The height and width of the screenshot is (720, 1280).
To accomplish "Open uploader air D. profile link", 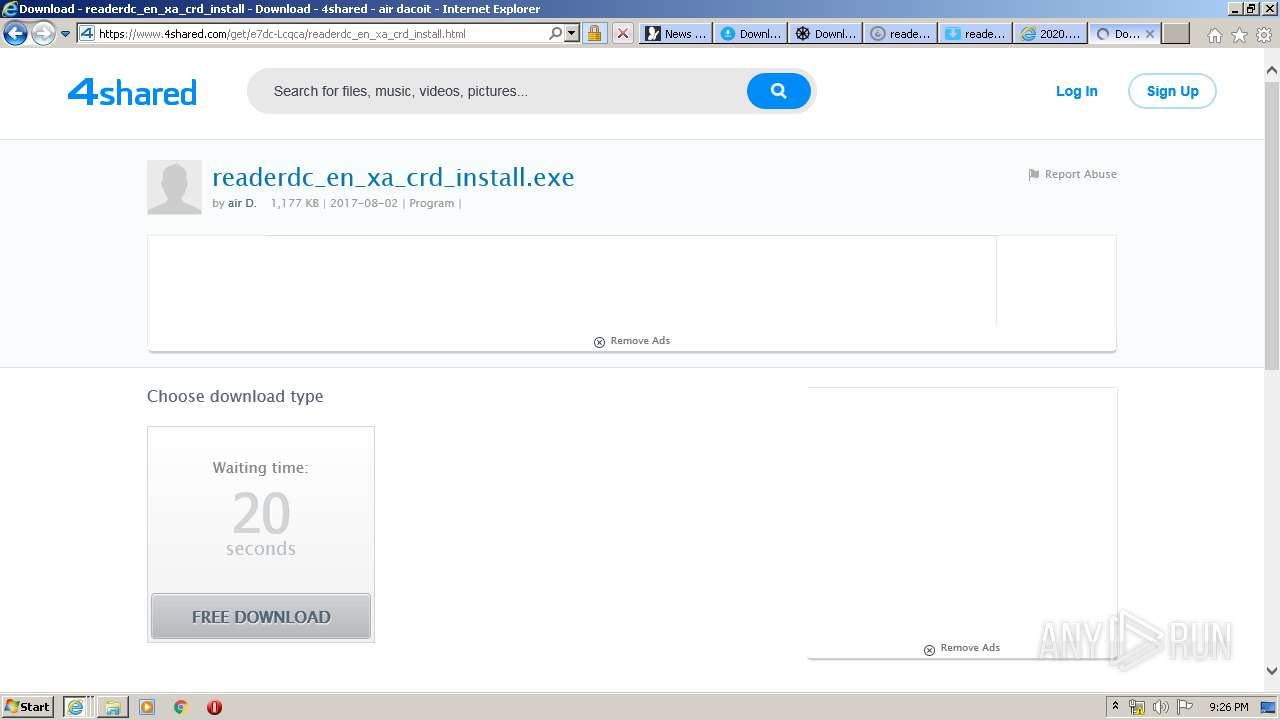I will tap(242, 203).
